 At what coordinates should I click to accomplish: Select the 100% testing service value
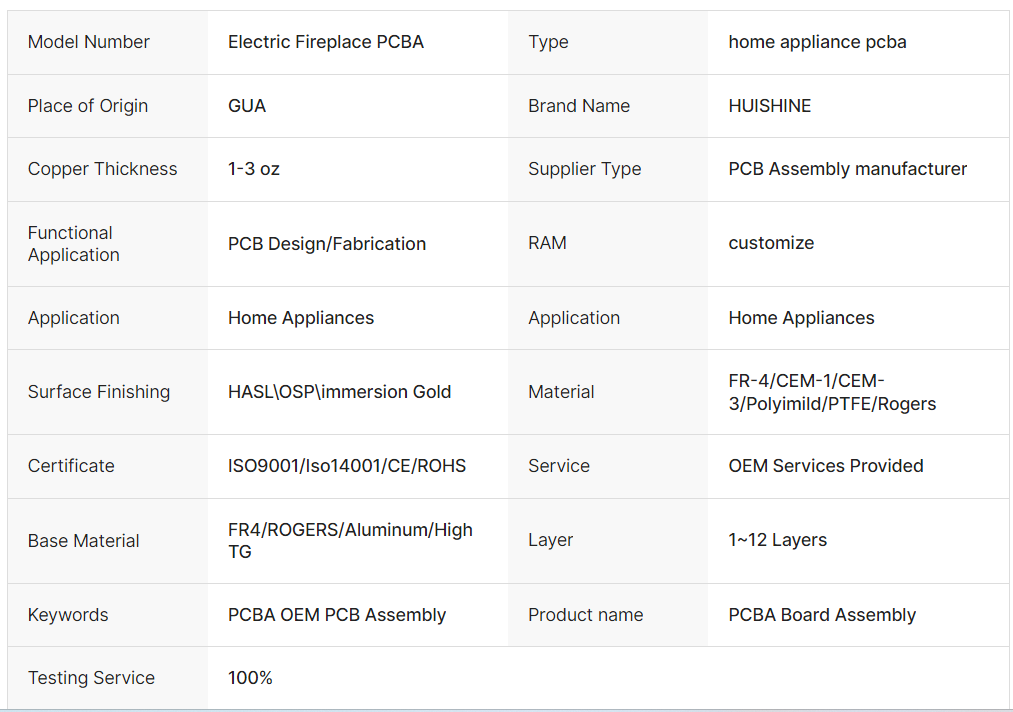[x=250, y=678]
